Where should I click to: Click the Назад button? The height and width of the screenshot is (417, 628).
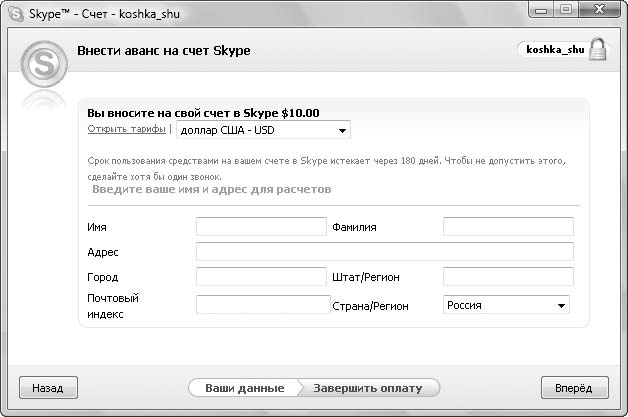pyautogui.click(x=48, y=388)
